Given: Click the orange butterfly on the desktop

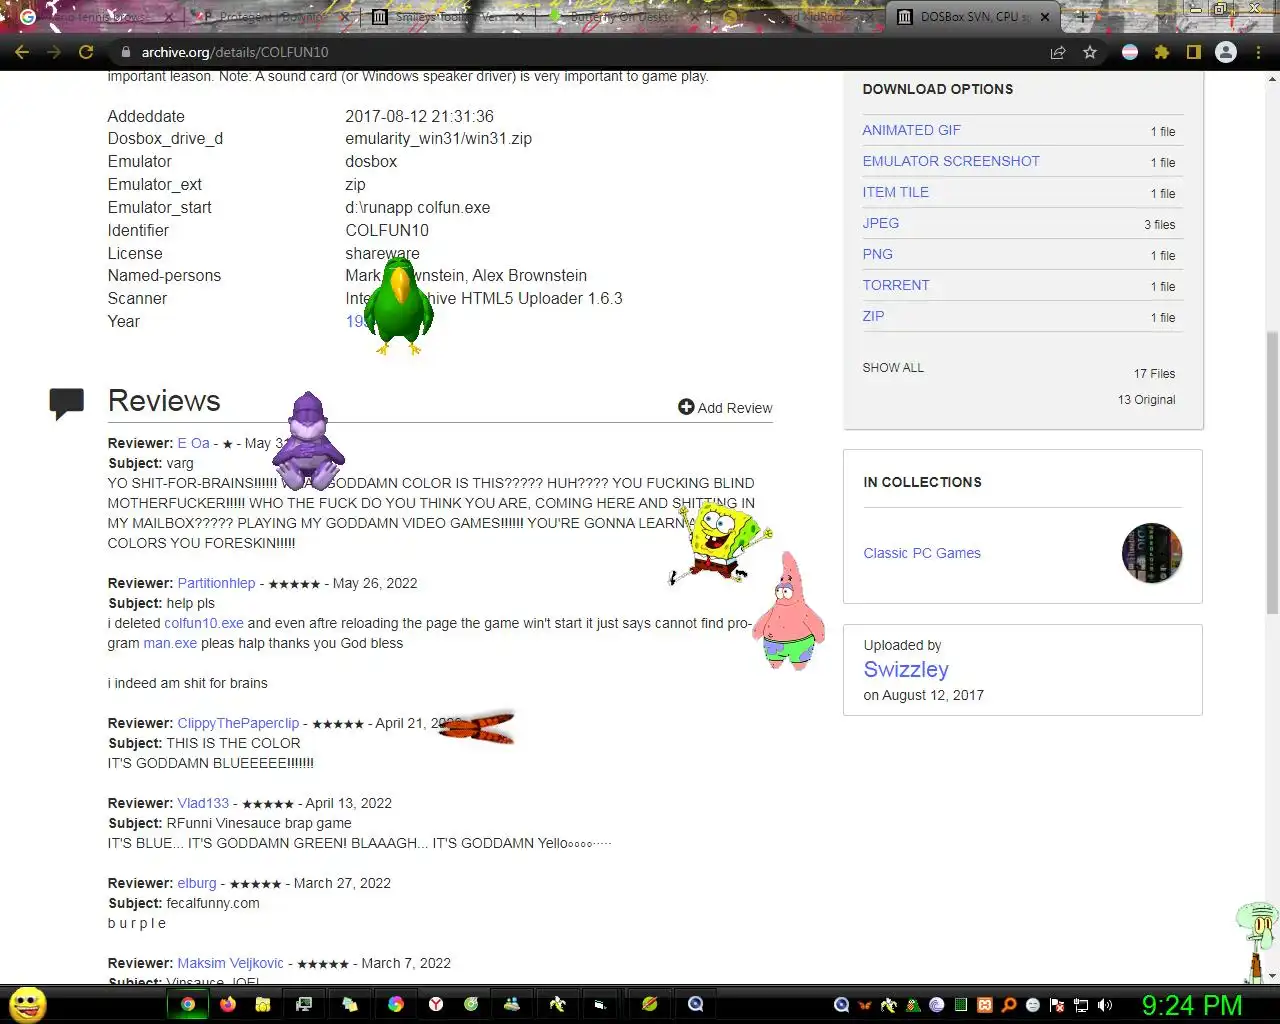Looking at the screenshot, I should point(477,728).
